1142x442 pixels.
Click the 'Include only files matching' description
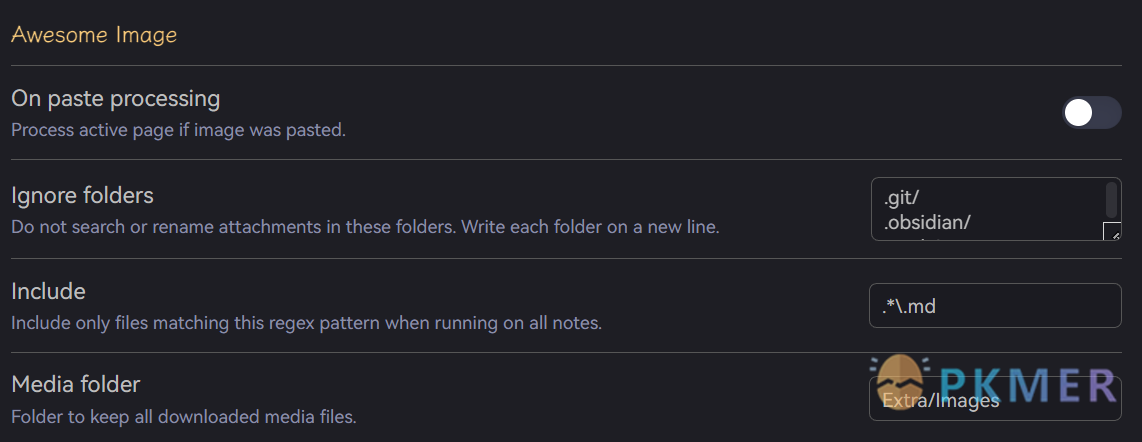(307, 322)
